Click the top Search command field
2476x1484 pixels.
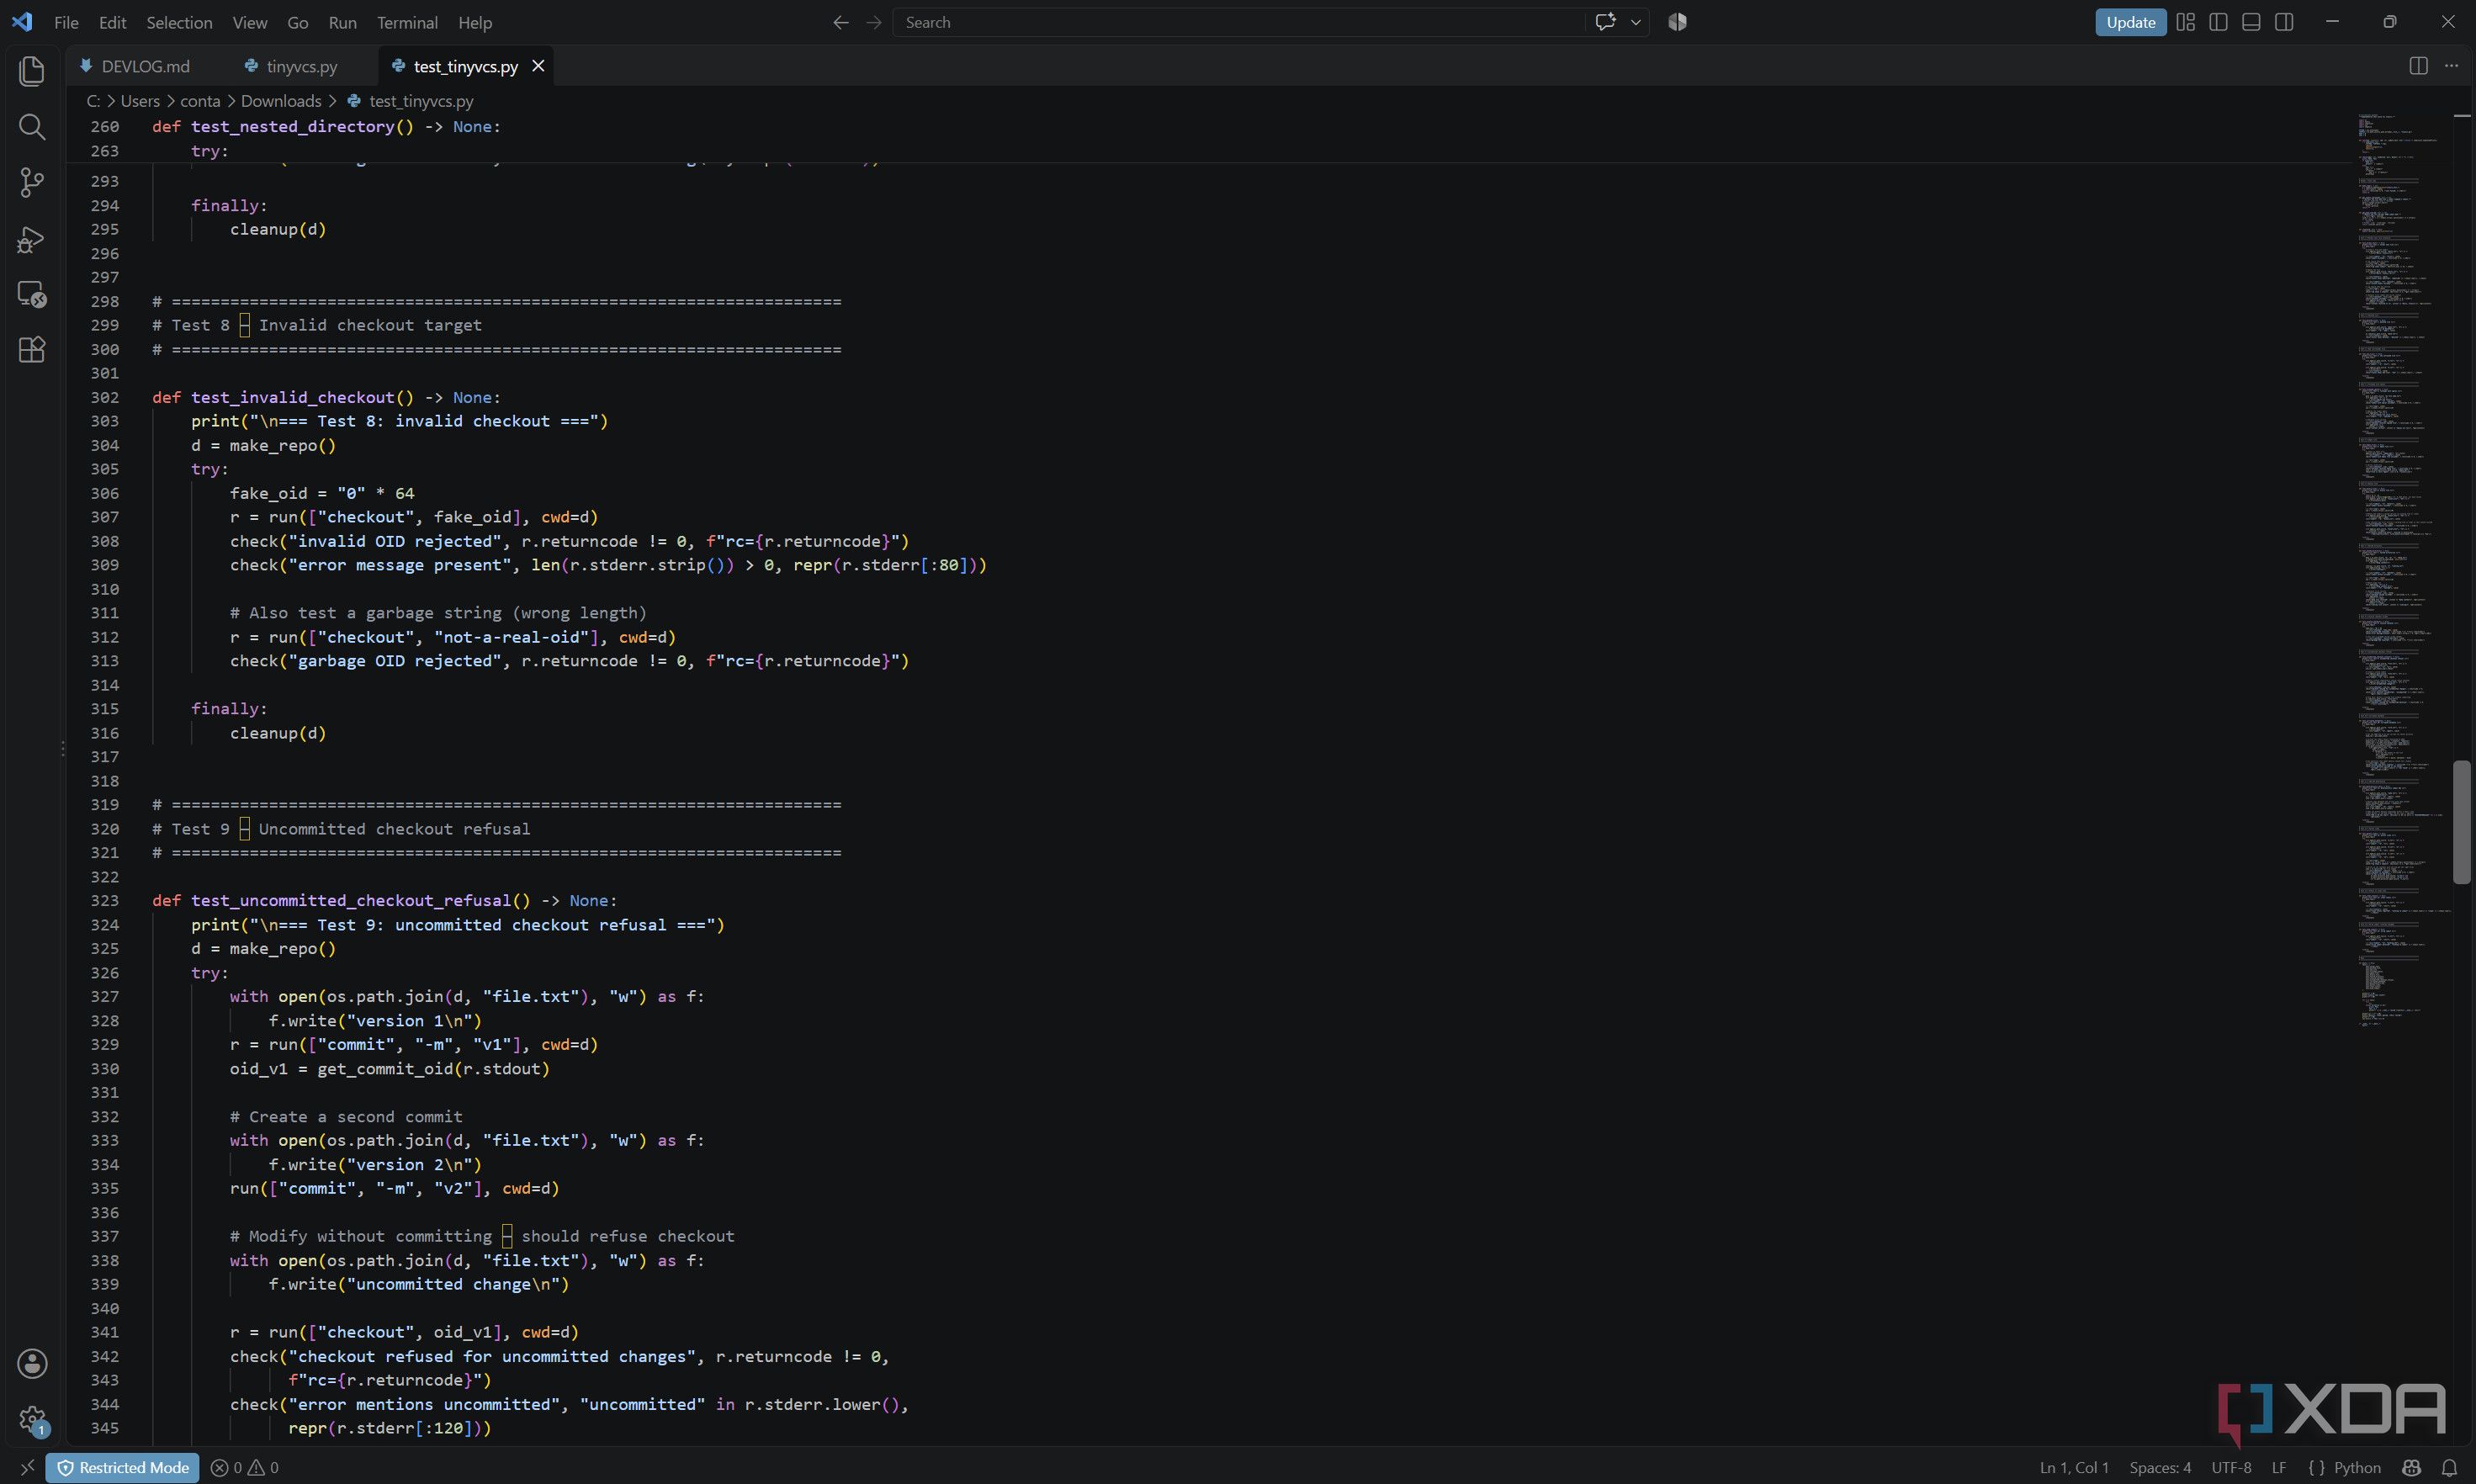[x=1238, y=22]
